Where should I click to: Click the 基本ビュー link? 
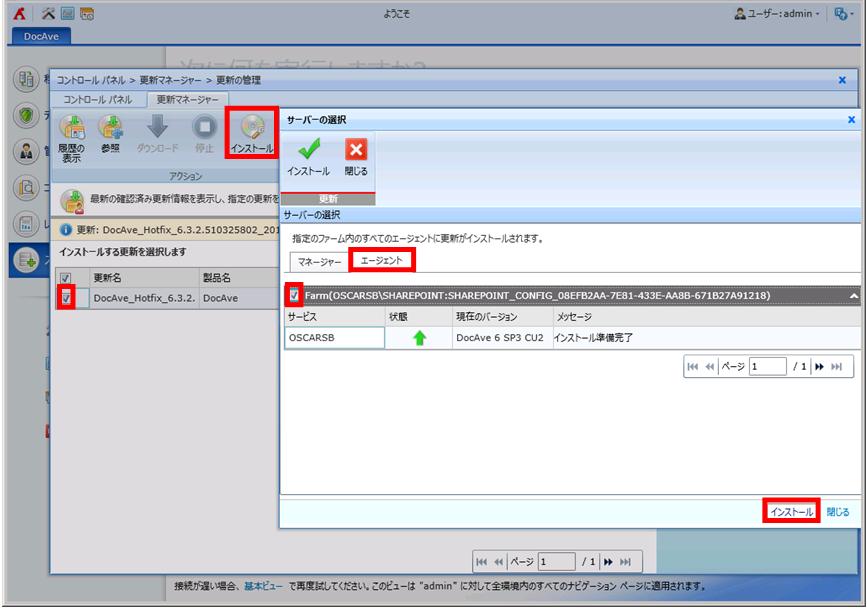(263, 586)
